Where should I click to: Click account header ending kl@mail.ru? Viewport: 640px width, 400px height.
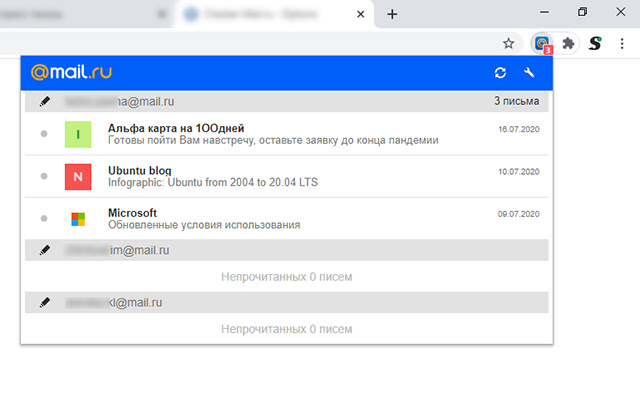pyautogui.click(x=287, y=302)
